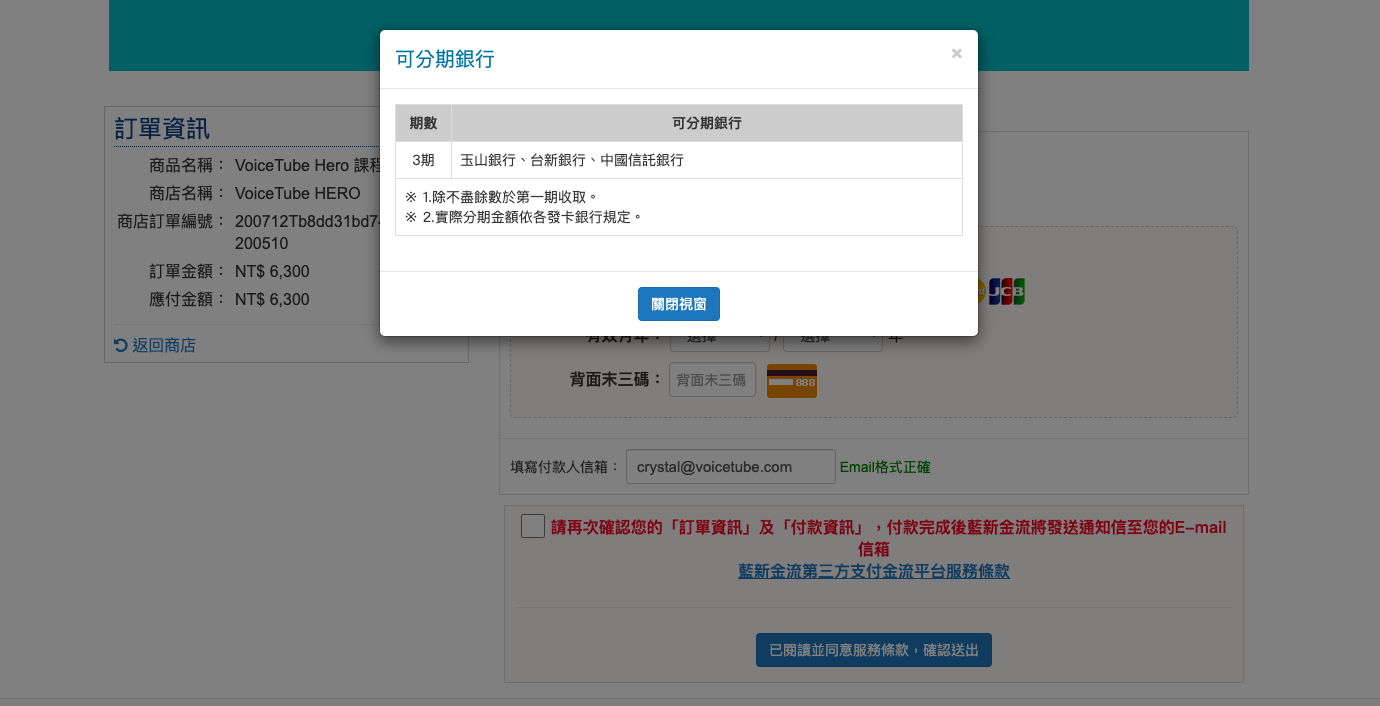Click the 期數 column header

(423, 123)
